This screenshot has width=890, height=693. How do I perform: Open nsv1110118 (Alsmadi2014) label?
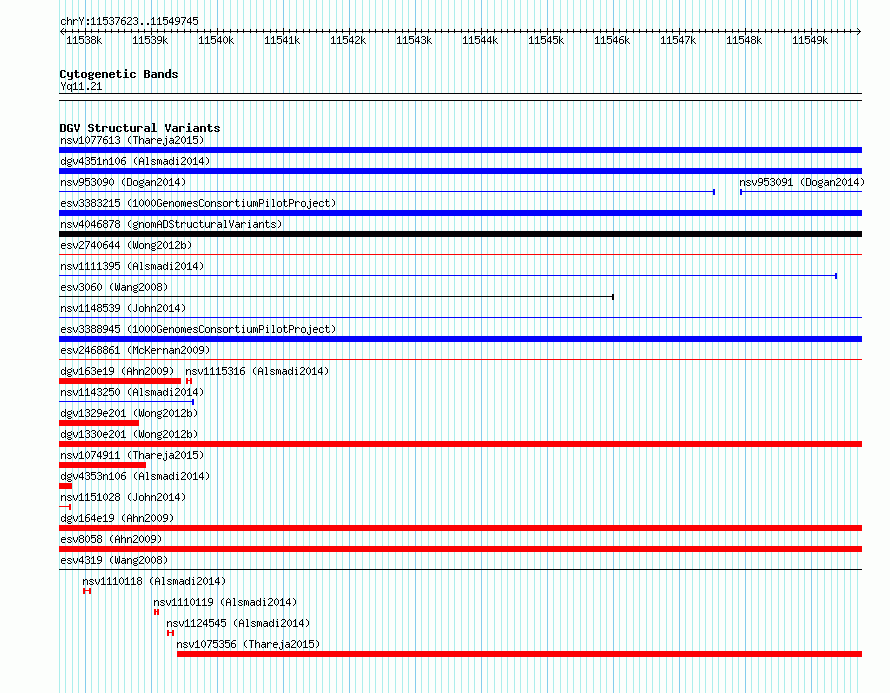point(154,581)
